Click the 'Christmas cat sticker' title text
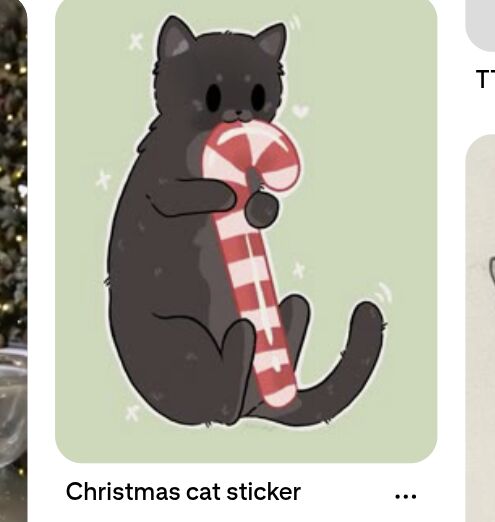 coord(183,492)
